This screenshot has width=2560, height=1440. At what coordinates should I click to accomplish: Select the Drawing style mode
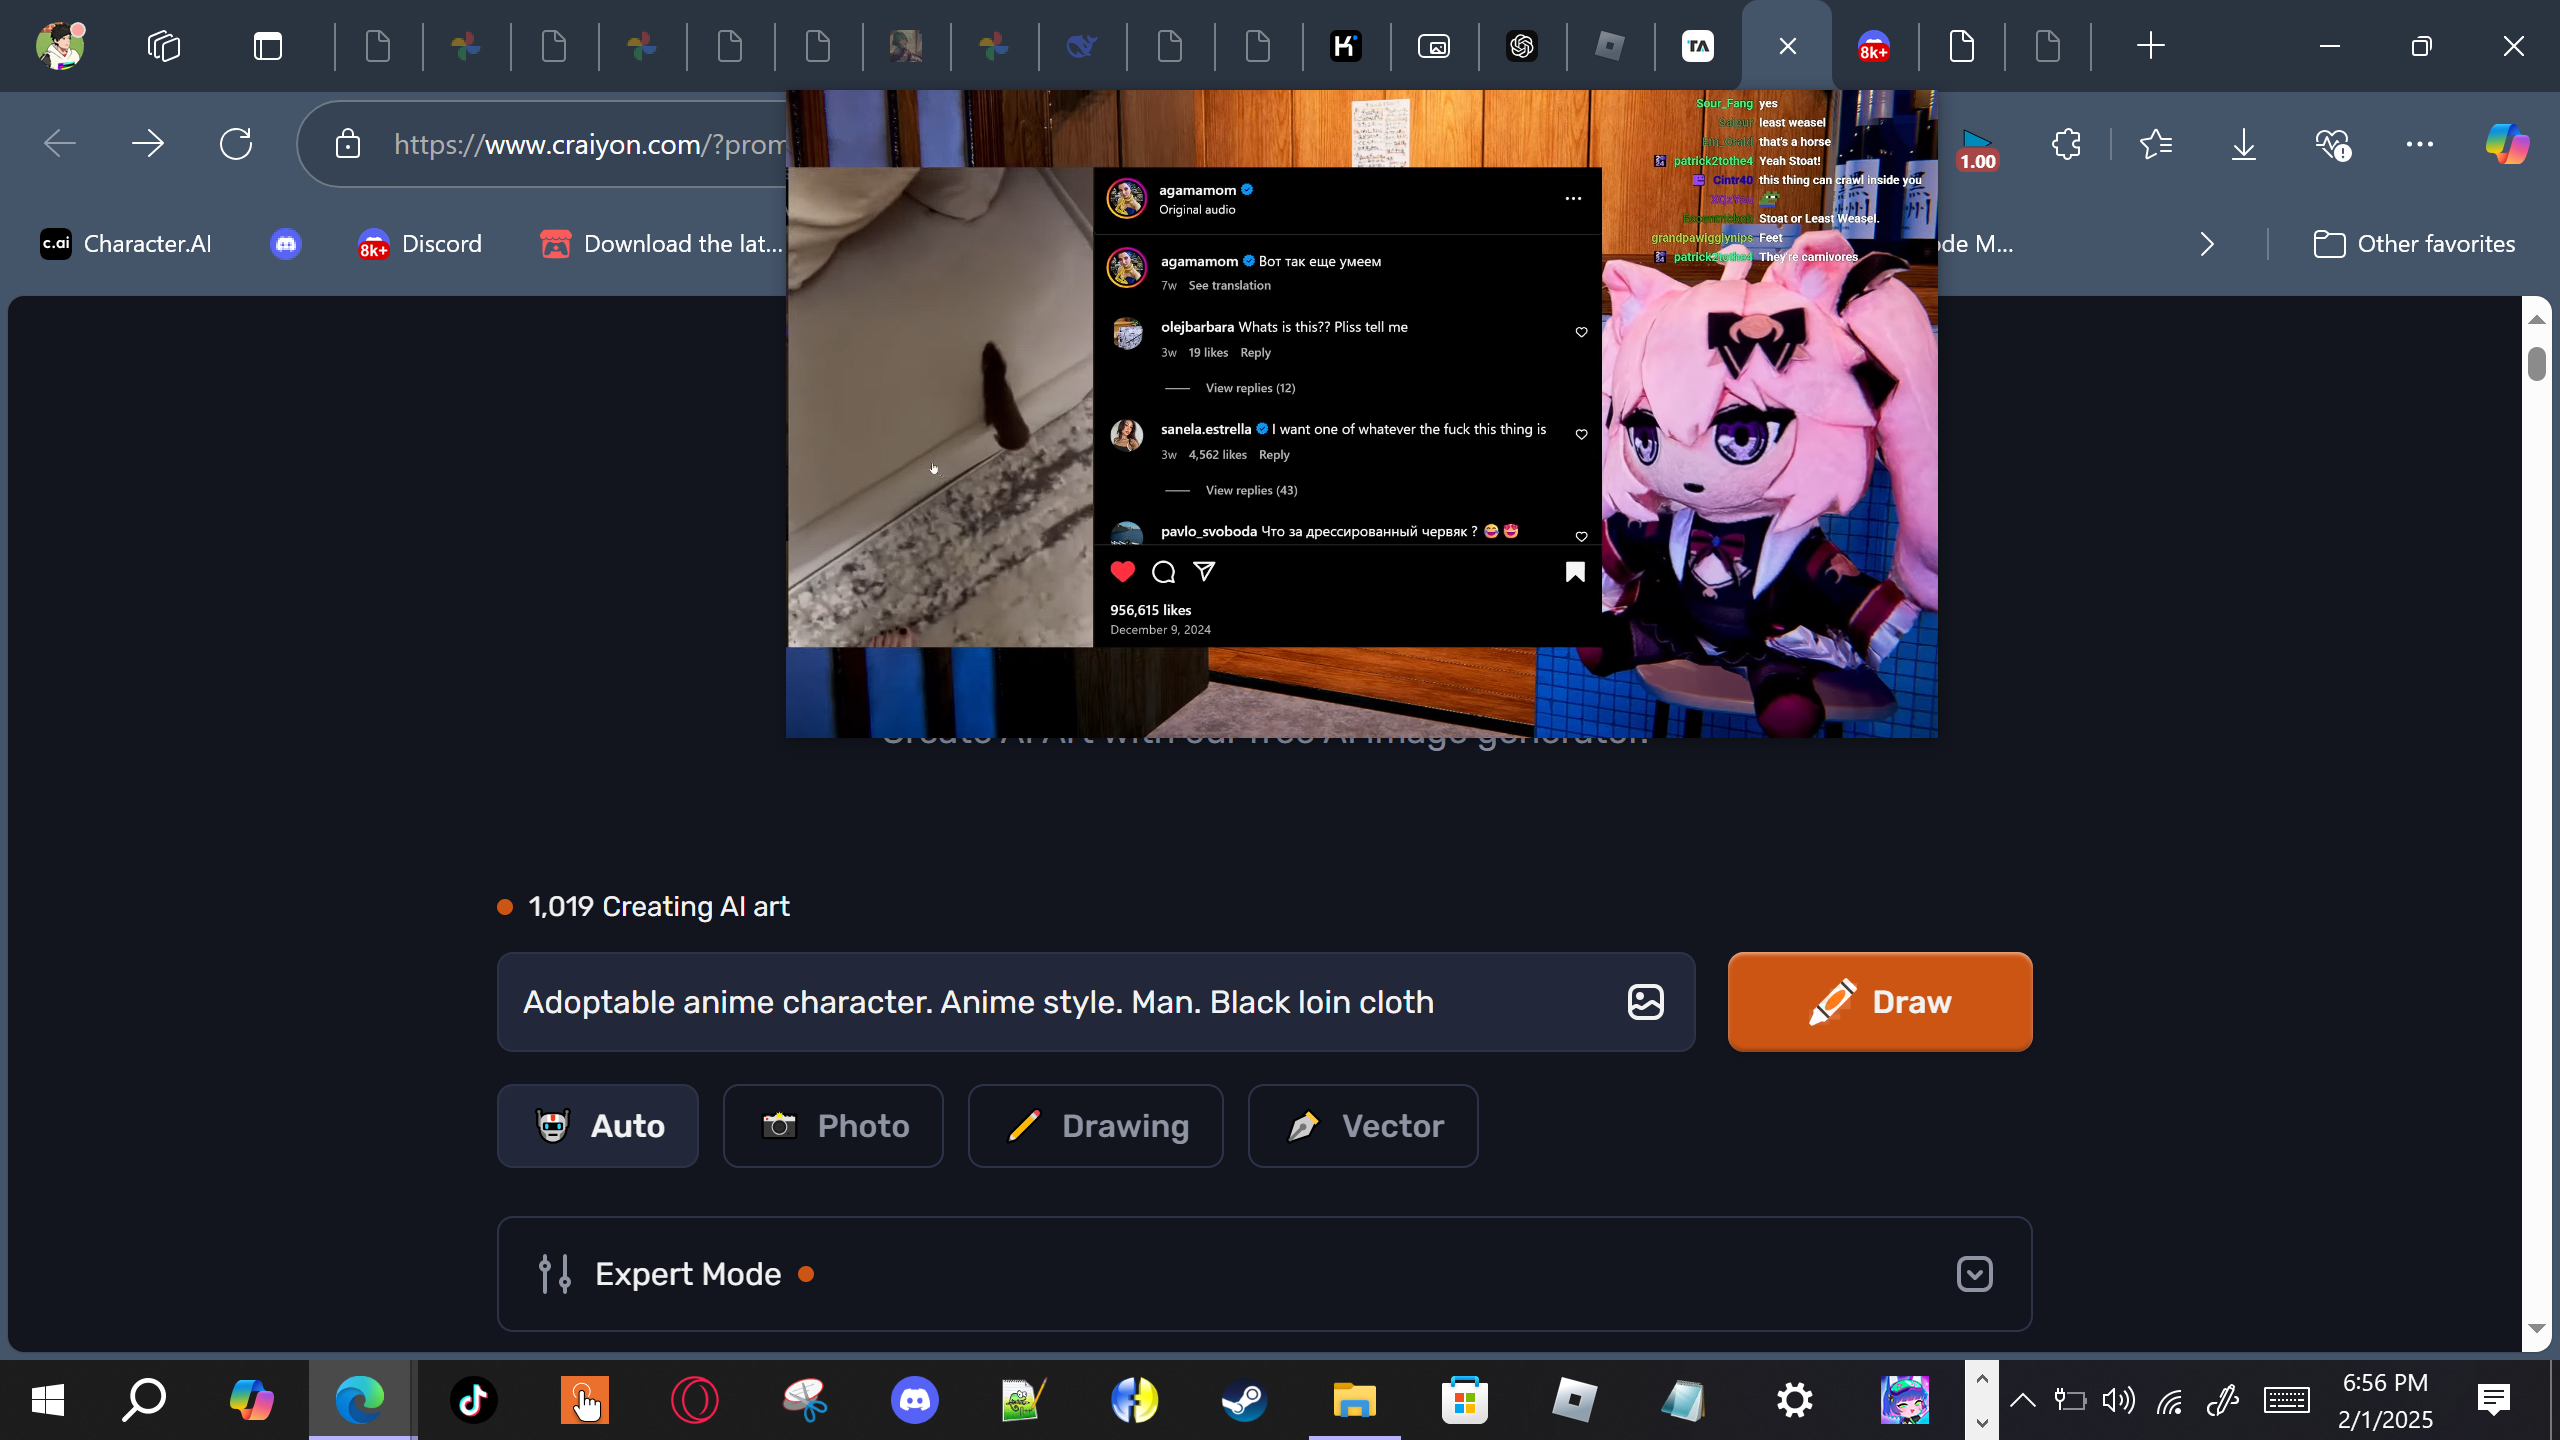coord(1095,1126)
